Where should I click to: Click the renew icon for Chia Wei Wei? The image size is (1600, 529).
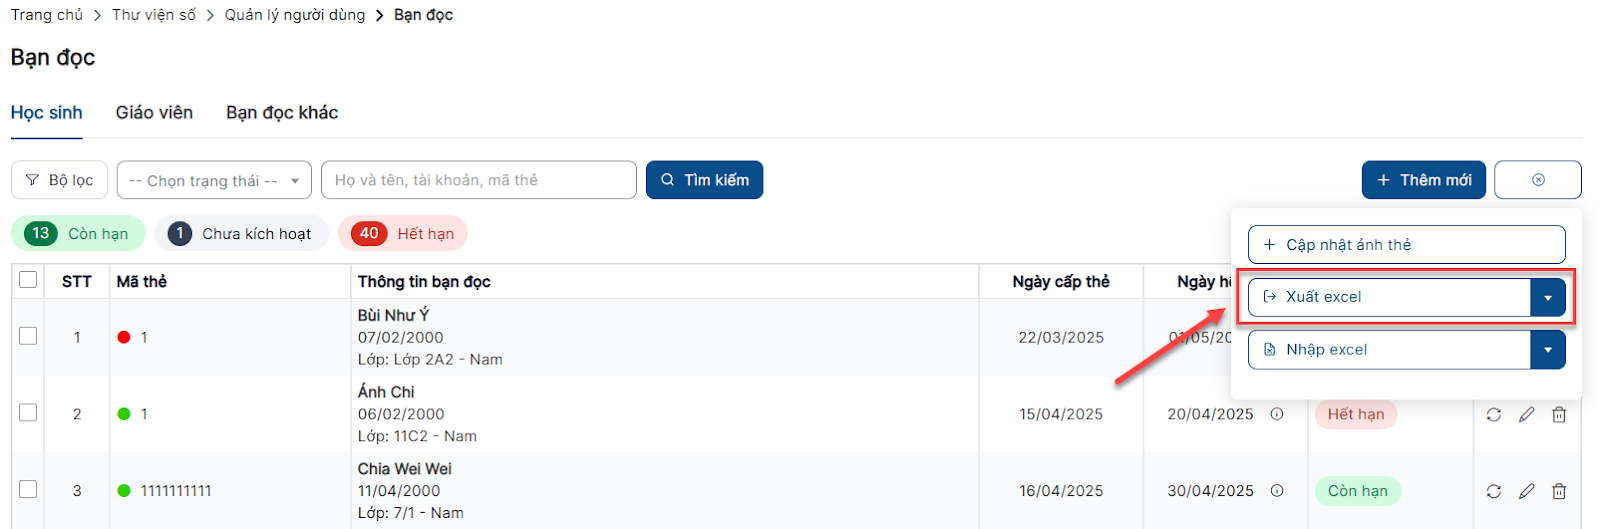point(1494,491)
